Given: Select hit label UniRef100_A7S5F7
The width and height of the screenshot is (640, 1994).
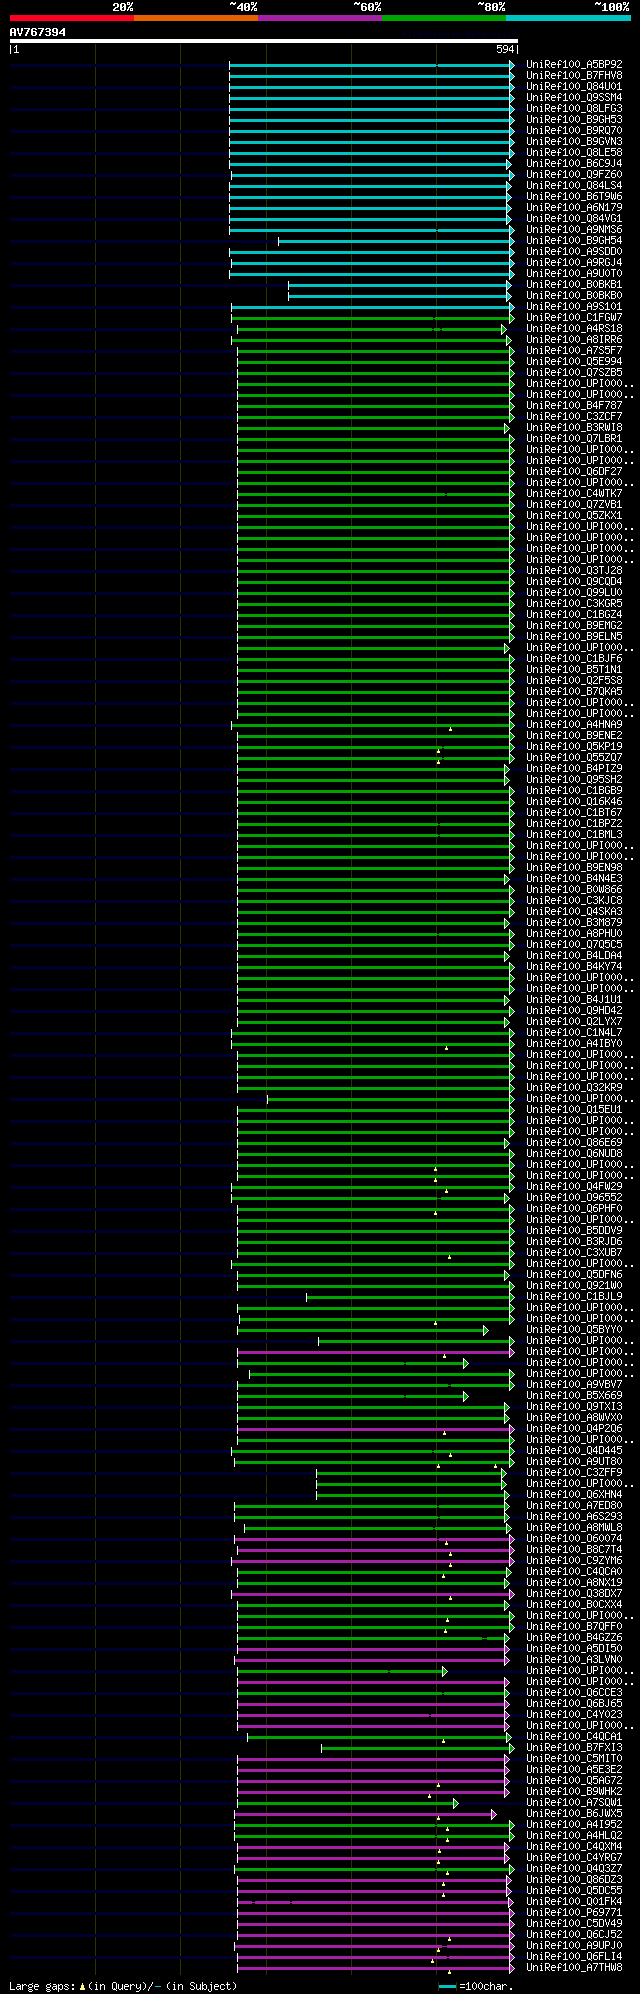Looking at the screenshot, I should [574, 351].
